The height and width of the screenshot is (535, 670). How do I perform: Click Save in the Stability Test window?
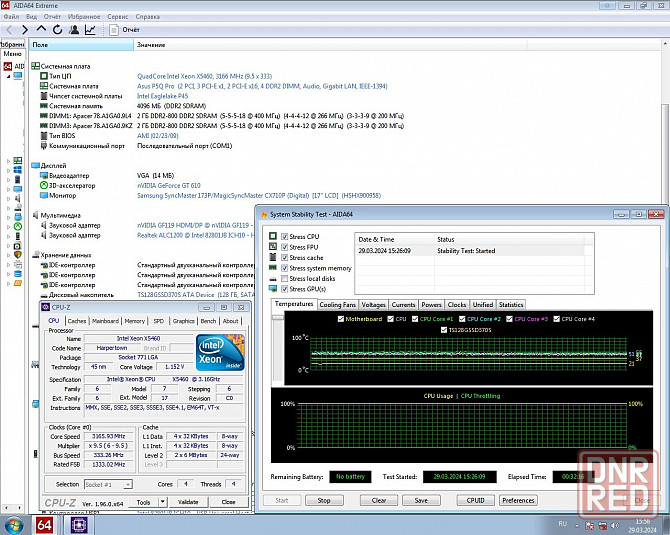(x=421, y=500)
